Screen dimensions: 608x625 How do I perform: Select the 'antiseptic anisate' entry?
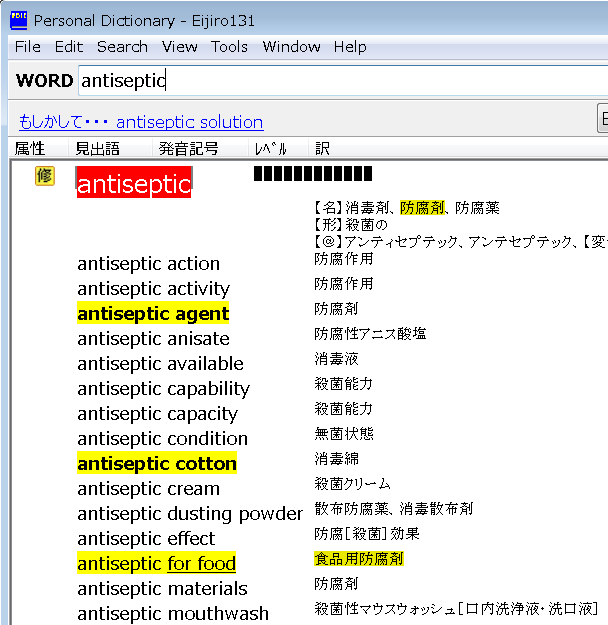coord(153,339)
